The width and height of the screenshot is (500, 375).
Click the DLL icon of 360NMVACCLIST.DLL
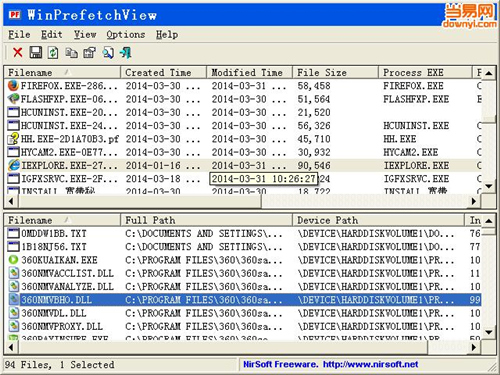(13, 273)
